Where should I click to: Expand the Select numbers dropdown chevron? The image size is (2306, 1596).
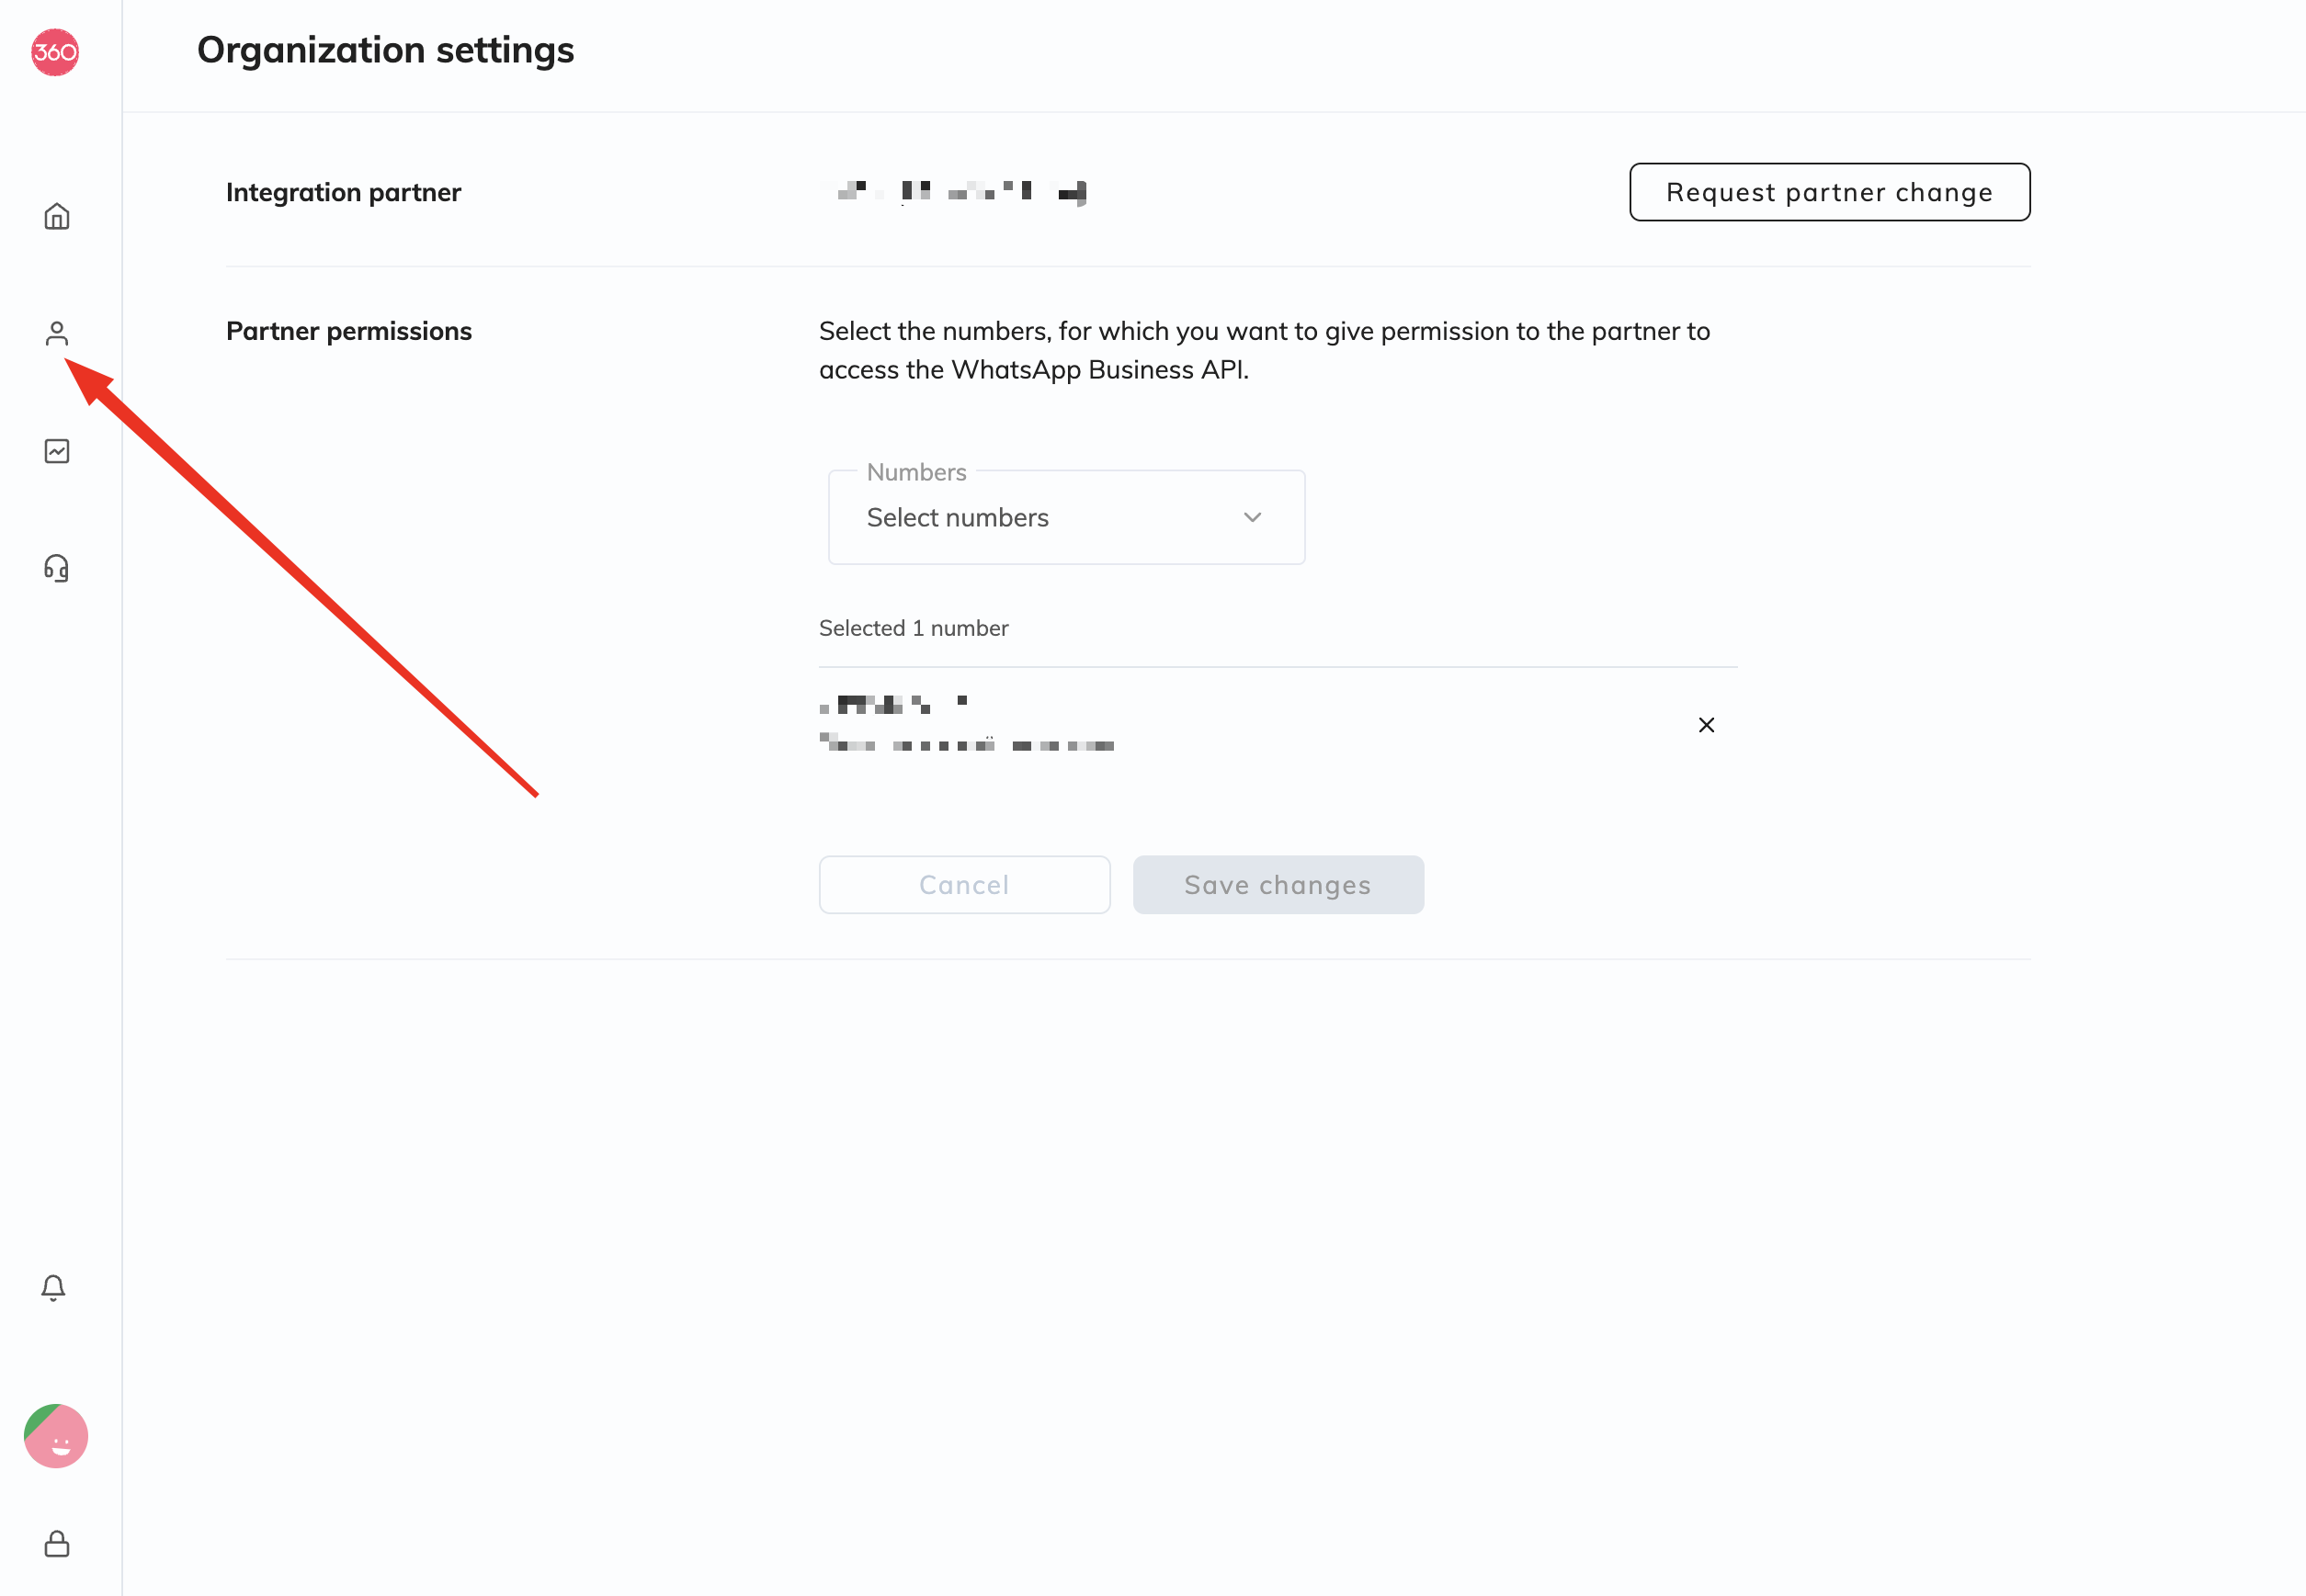coord(1252,517)
